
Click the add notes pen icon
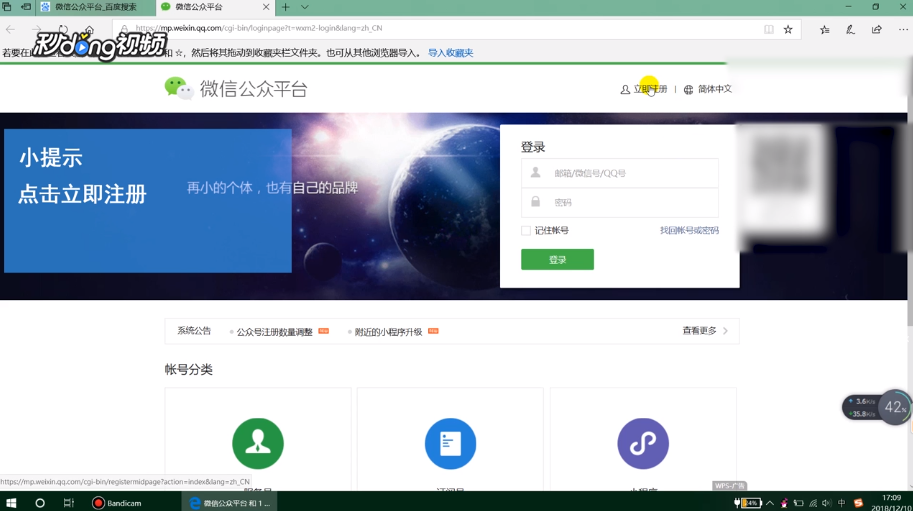click(x=850, y=29)
